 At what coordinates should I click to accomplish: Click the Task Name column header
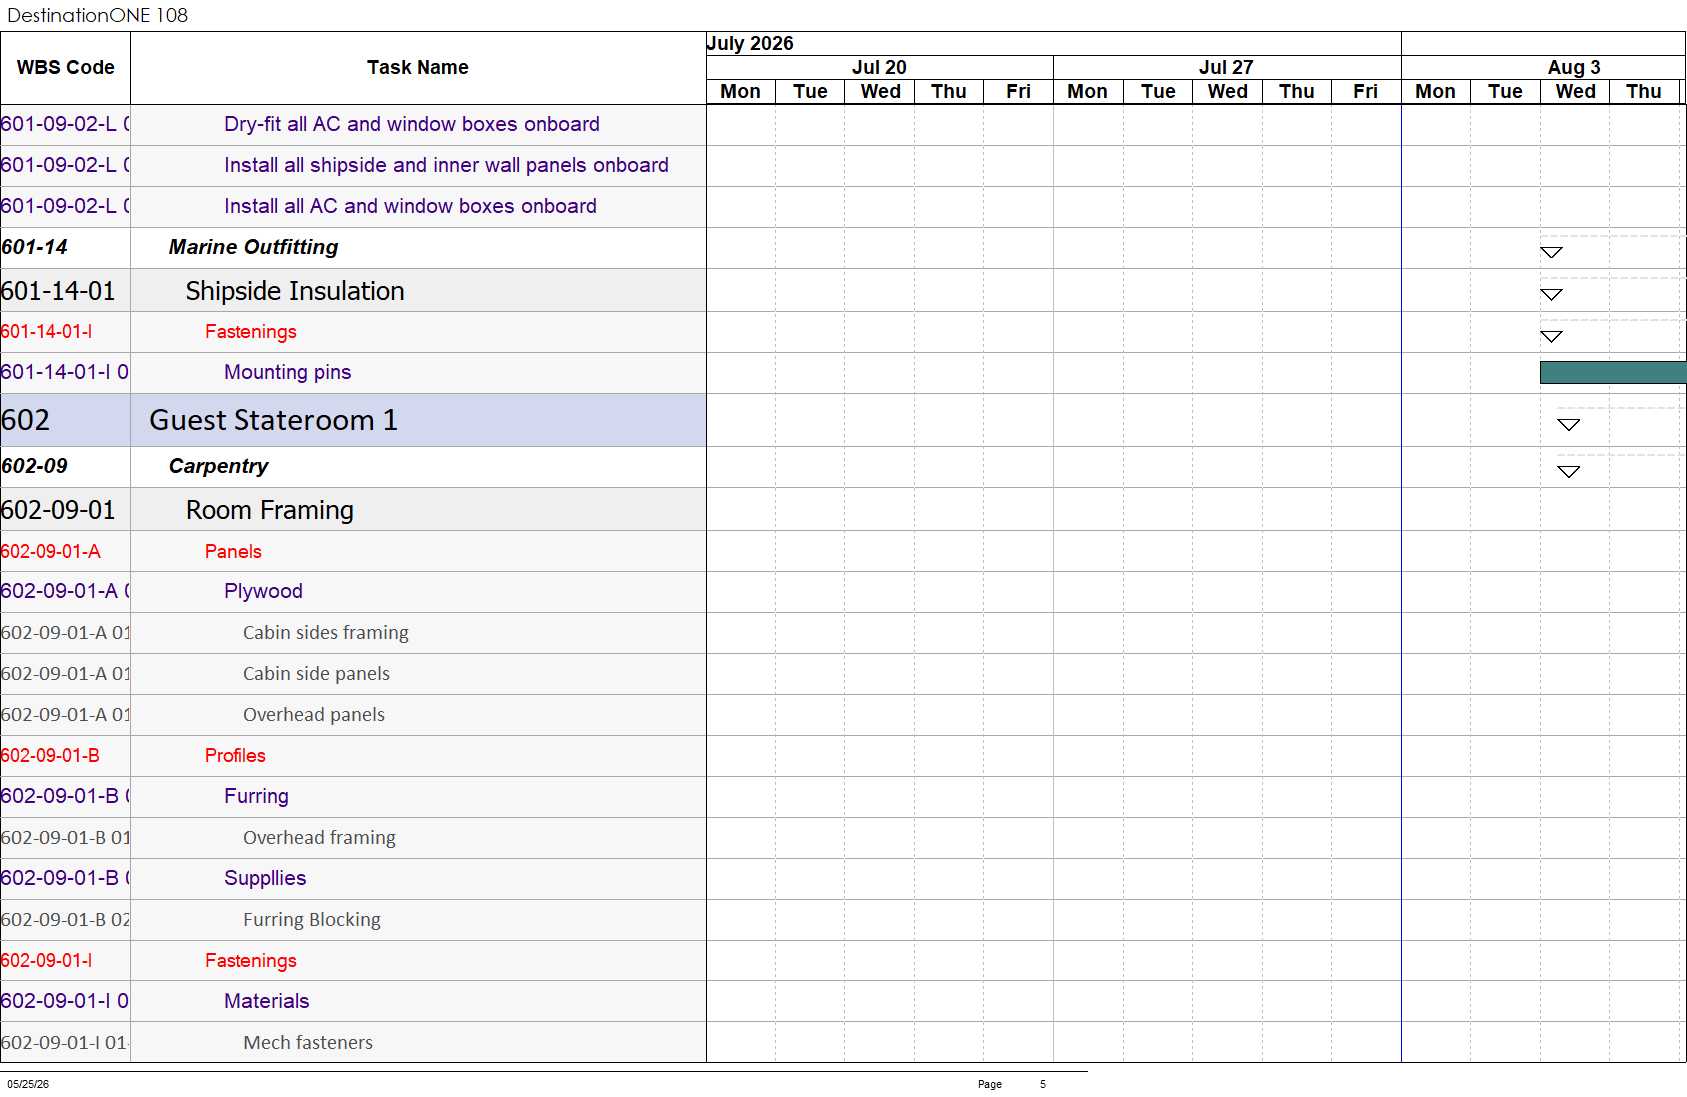click(418, 67)
